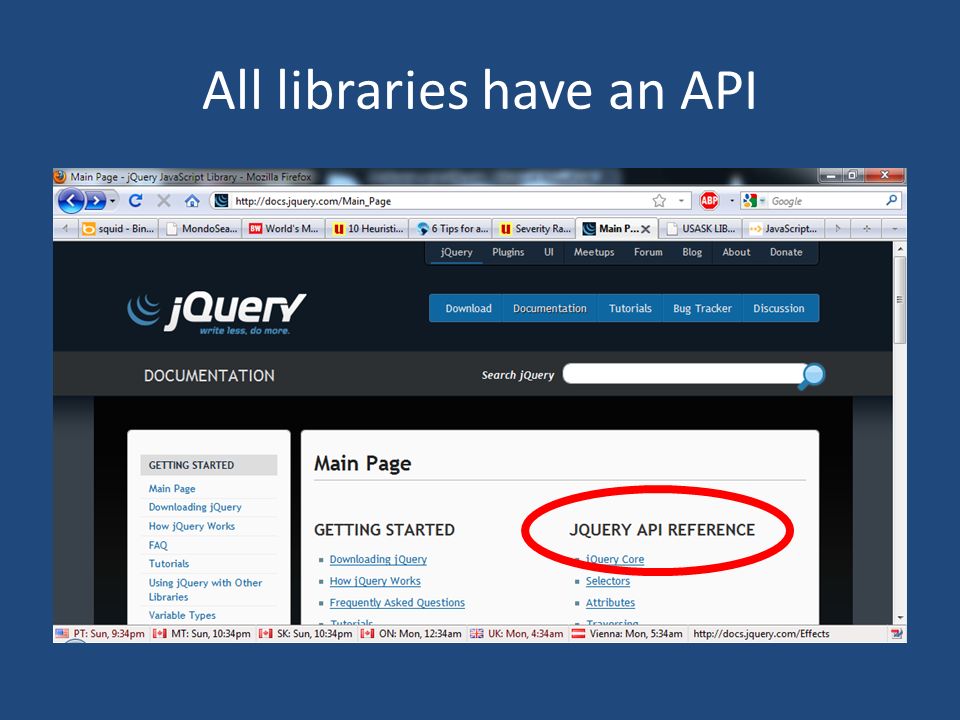Click the jQuery search magnifier button
Viewport: 960px width, 720px height.
813,375
